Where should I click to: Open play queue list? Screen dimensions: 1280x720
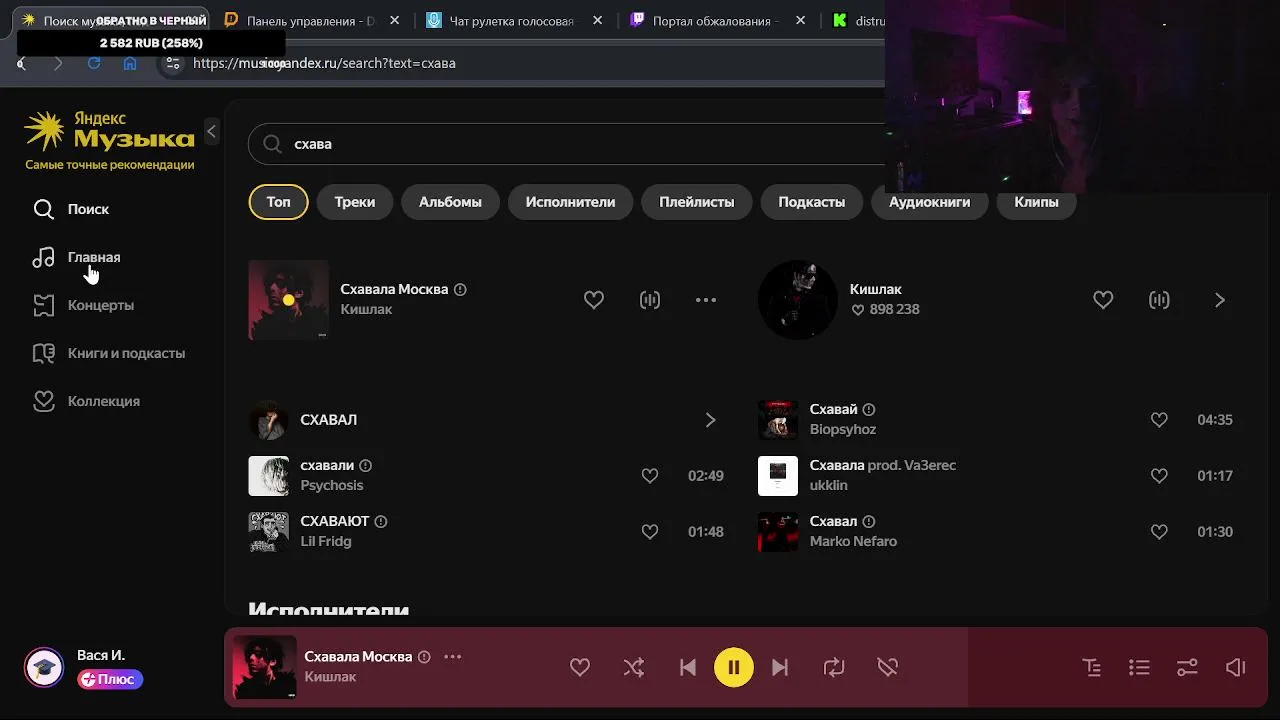click(x=1139, y=667)
